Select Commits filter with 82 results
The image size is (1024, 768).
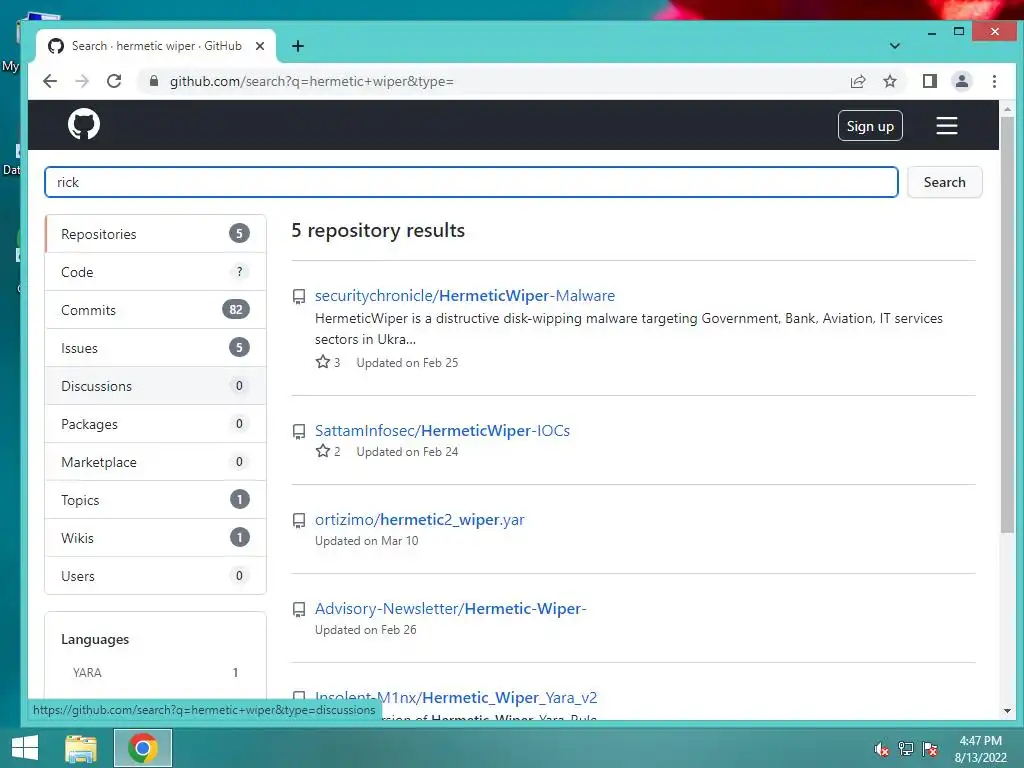155,310
